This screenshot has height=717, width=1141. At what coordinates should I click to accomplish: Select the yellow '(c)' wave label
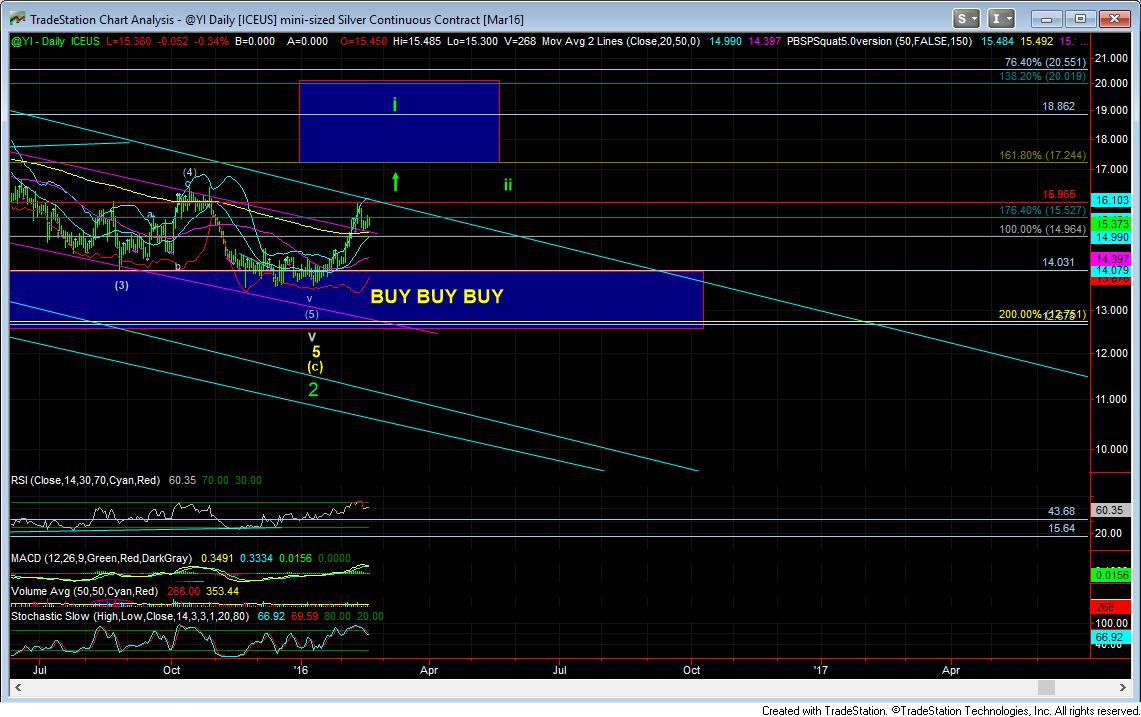tap(315, 367)
